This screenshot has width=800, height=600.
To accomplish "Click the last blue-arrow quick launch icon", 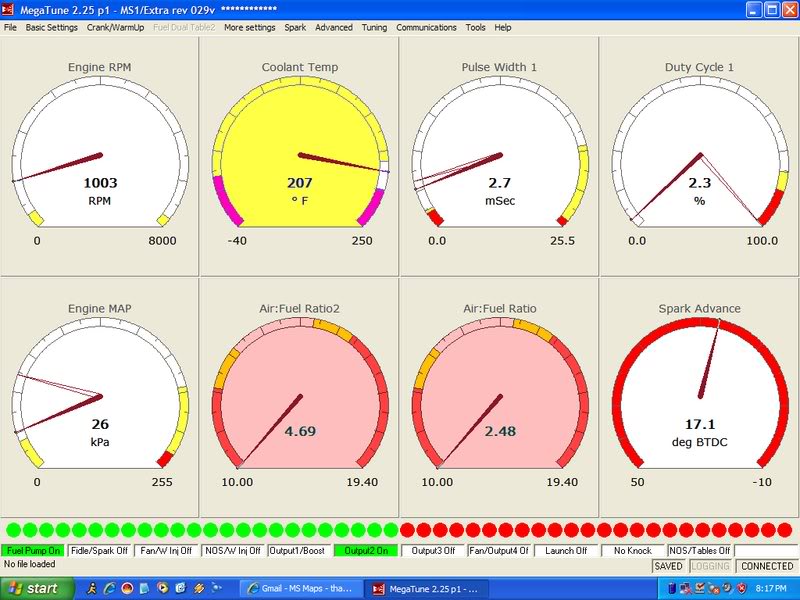I will tap(216, 588).
